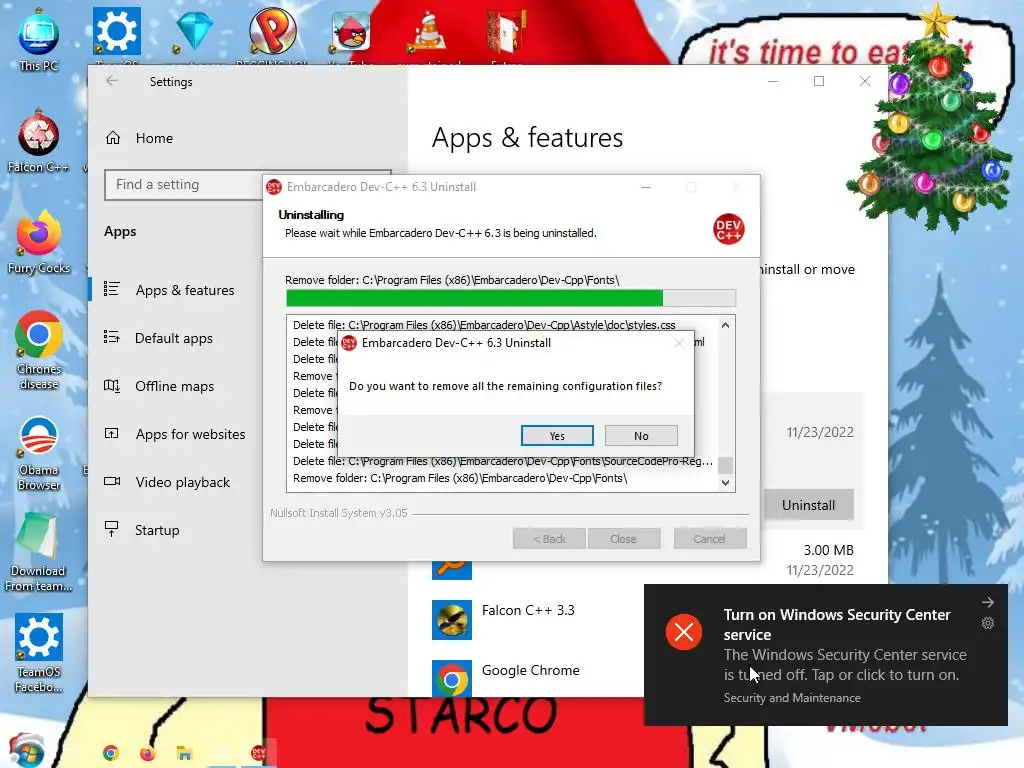Open the red card desktop icon
1024x768 pixels.
506,31
